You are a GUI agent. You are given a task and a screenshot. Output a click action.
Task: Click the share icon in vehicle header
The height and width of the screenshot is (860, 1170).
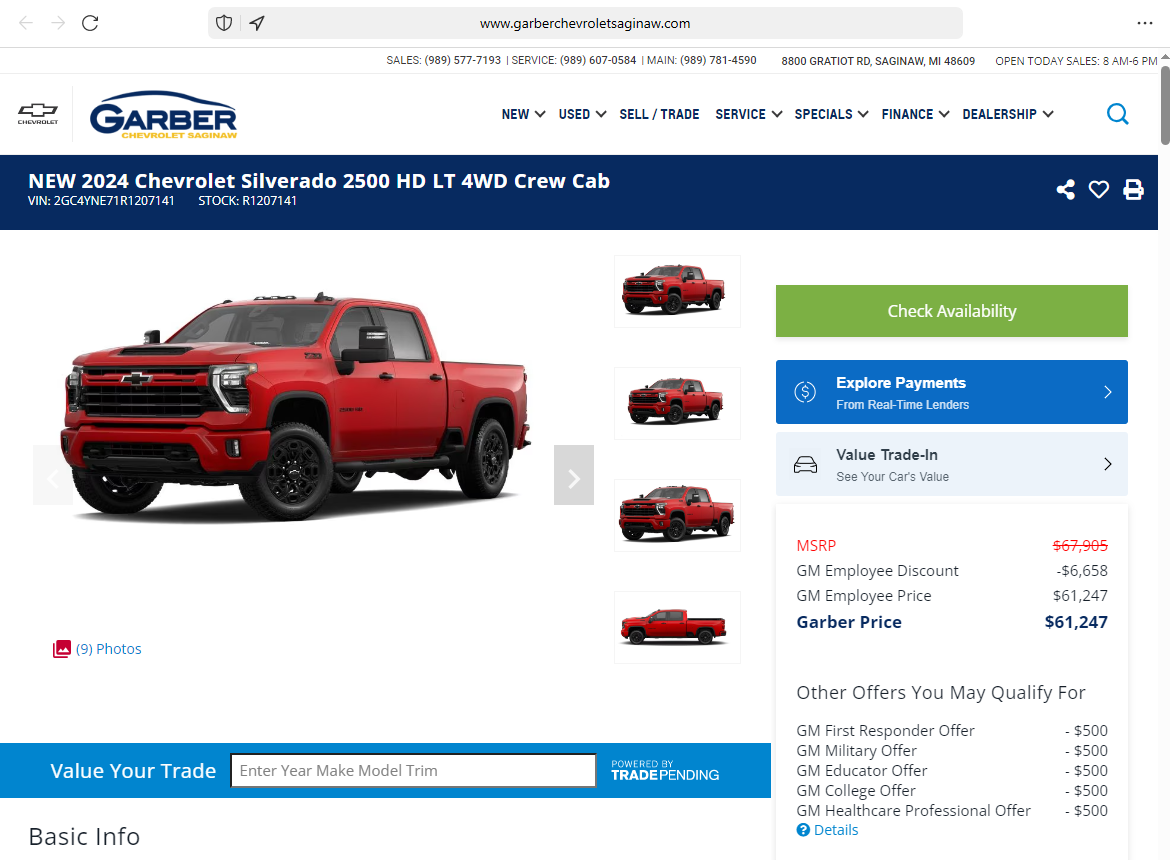(1066, 189)
